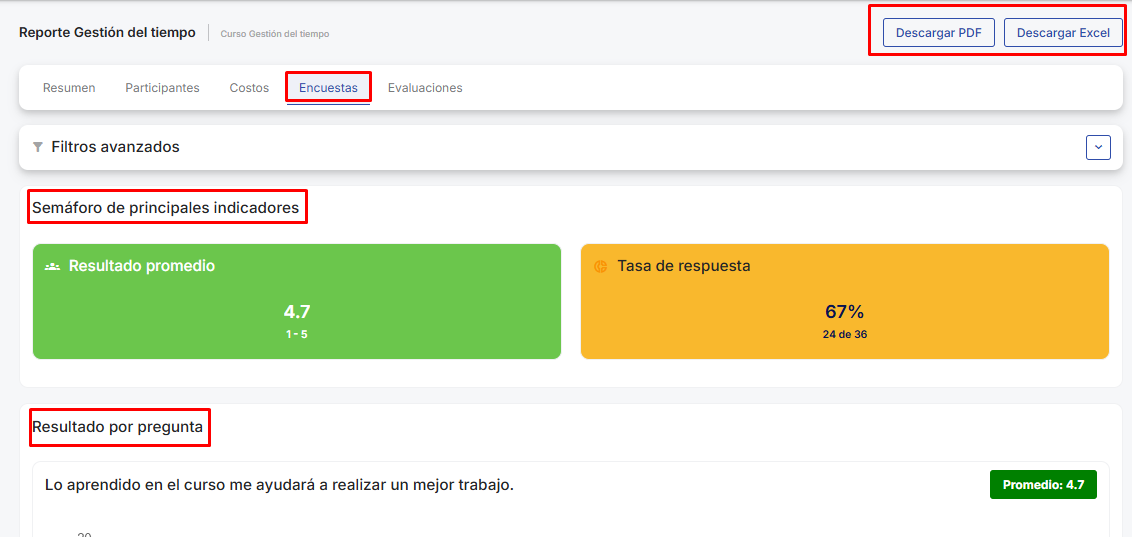1132x537 pixels.
Task: Click the Tasa de respuesta pie icon
Action: [601, 267]
